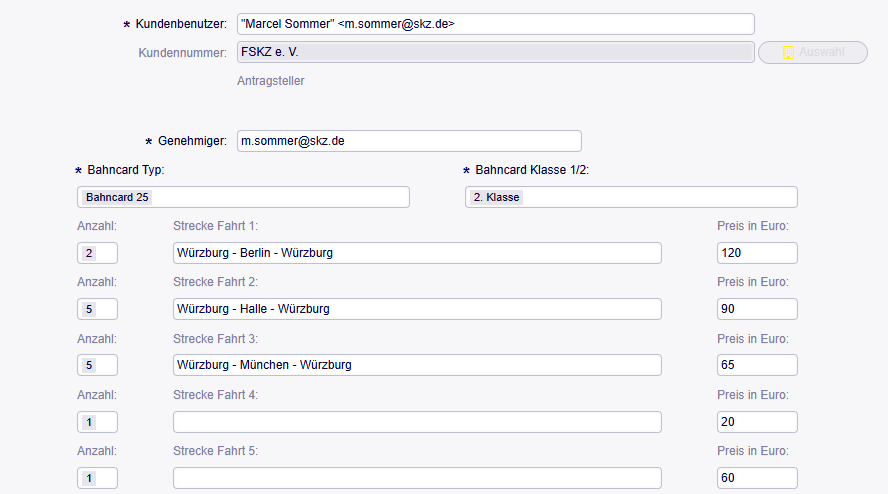Image resolution: width=888 pixels, height=494 pixels.
Task: Open the Anzahl selector for Fahrt 4
Action: coord(97,422)
